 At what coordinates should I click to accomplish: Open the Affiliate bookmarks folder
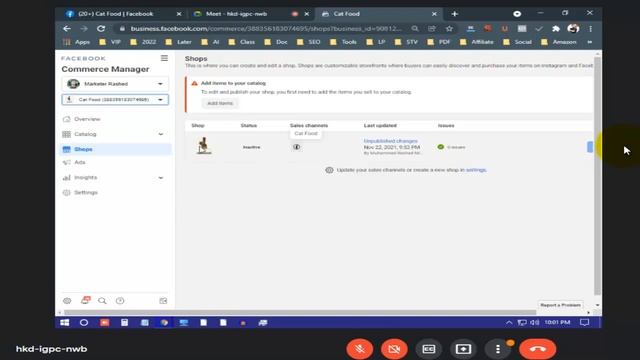click(x=476, y=42)
